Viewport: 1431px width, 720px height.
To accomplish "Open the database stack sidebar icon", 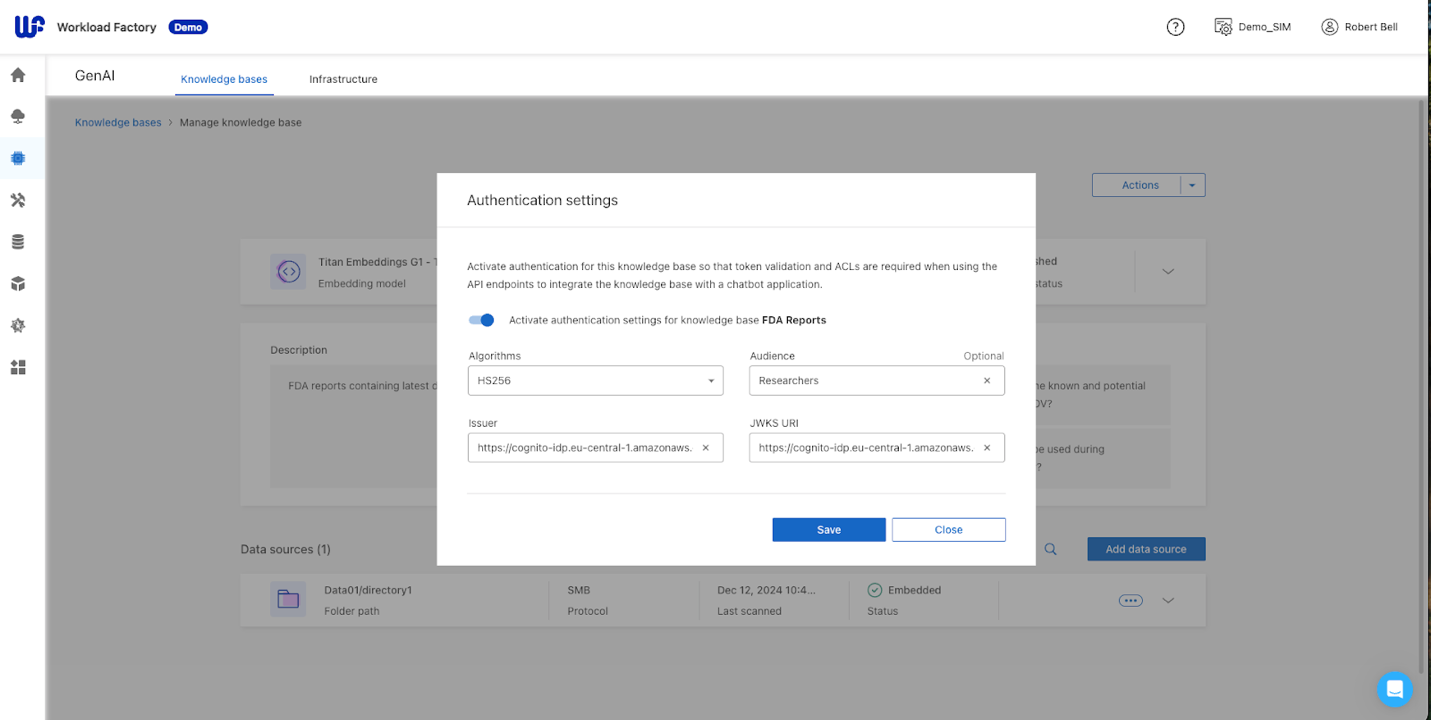I will point(18,242).
